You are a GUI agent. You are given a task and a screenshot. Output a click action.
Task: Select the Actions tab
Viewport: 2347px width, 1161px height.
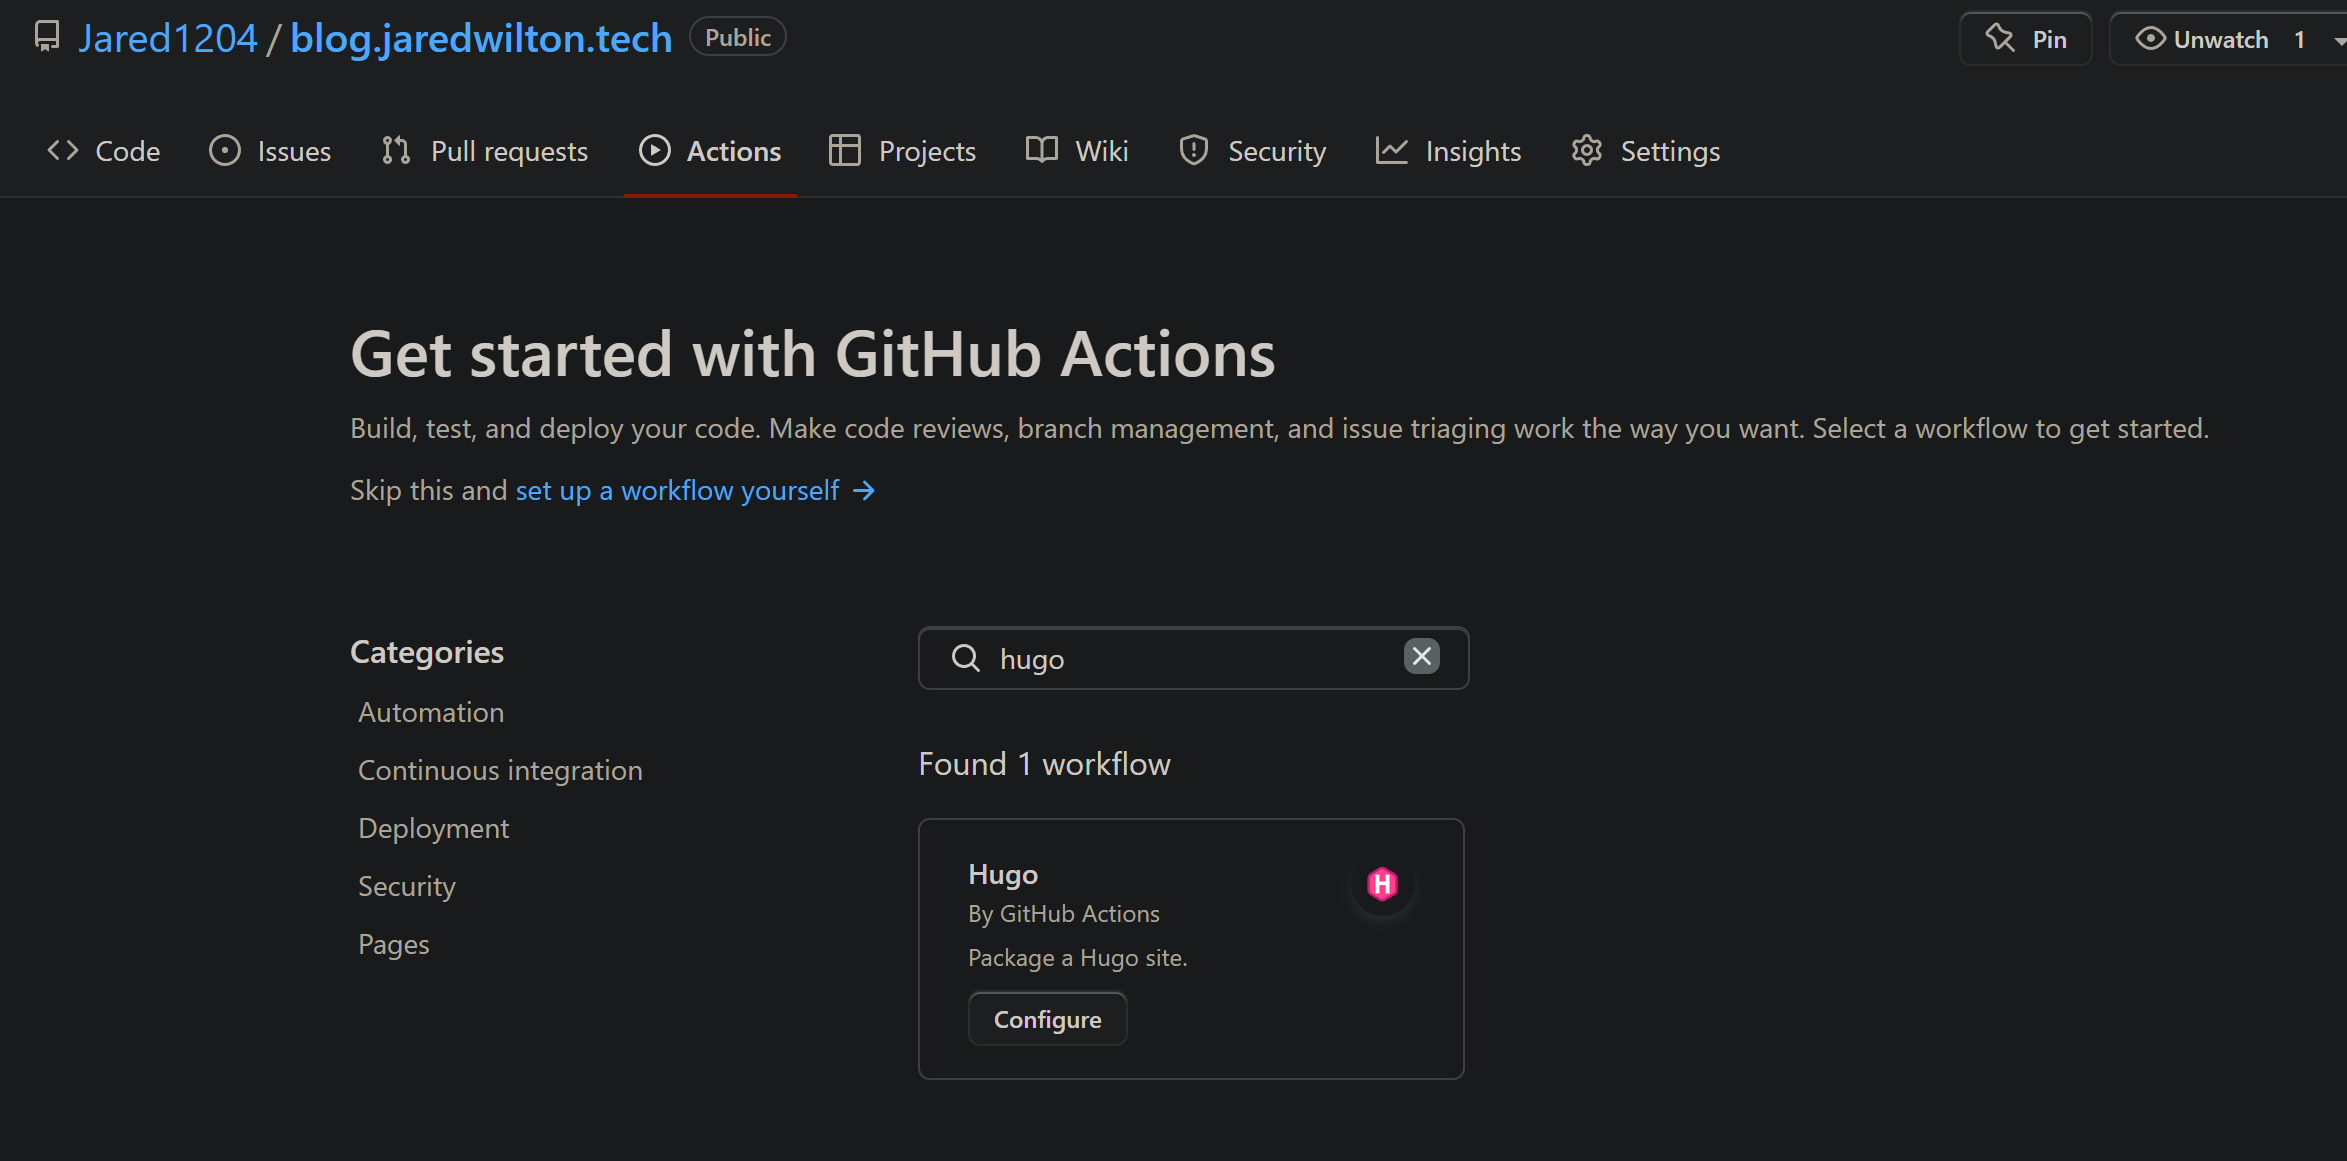tap(710, 150)
